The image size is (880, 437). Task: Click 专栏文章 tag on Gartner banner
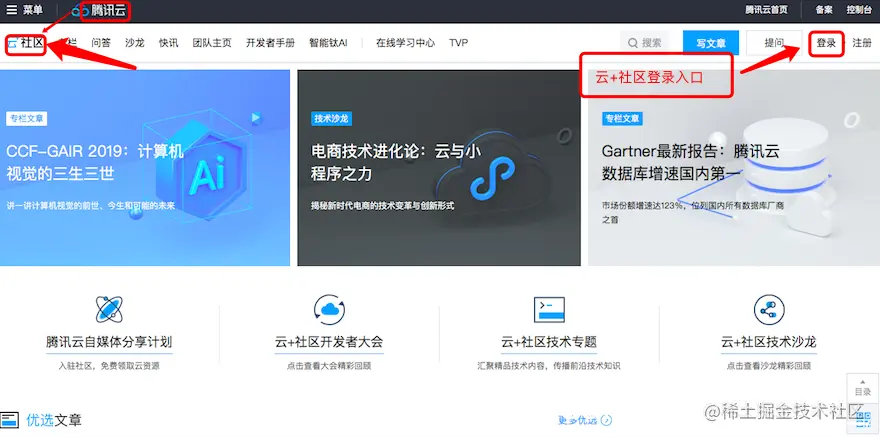click(622, 118)
